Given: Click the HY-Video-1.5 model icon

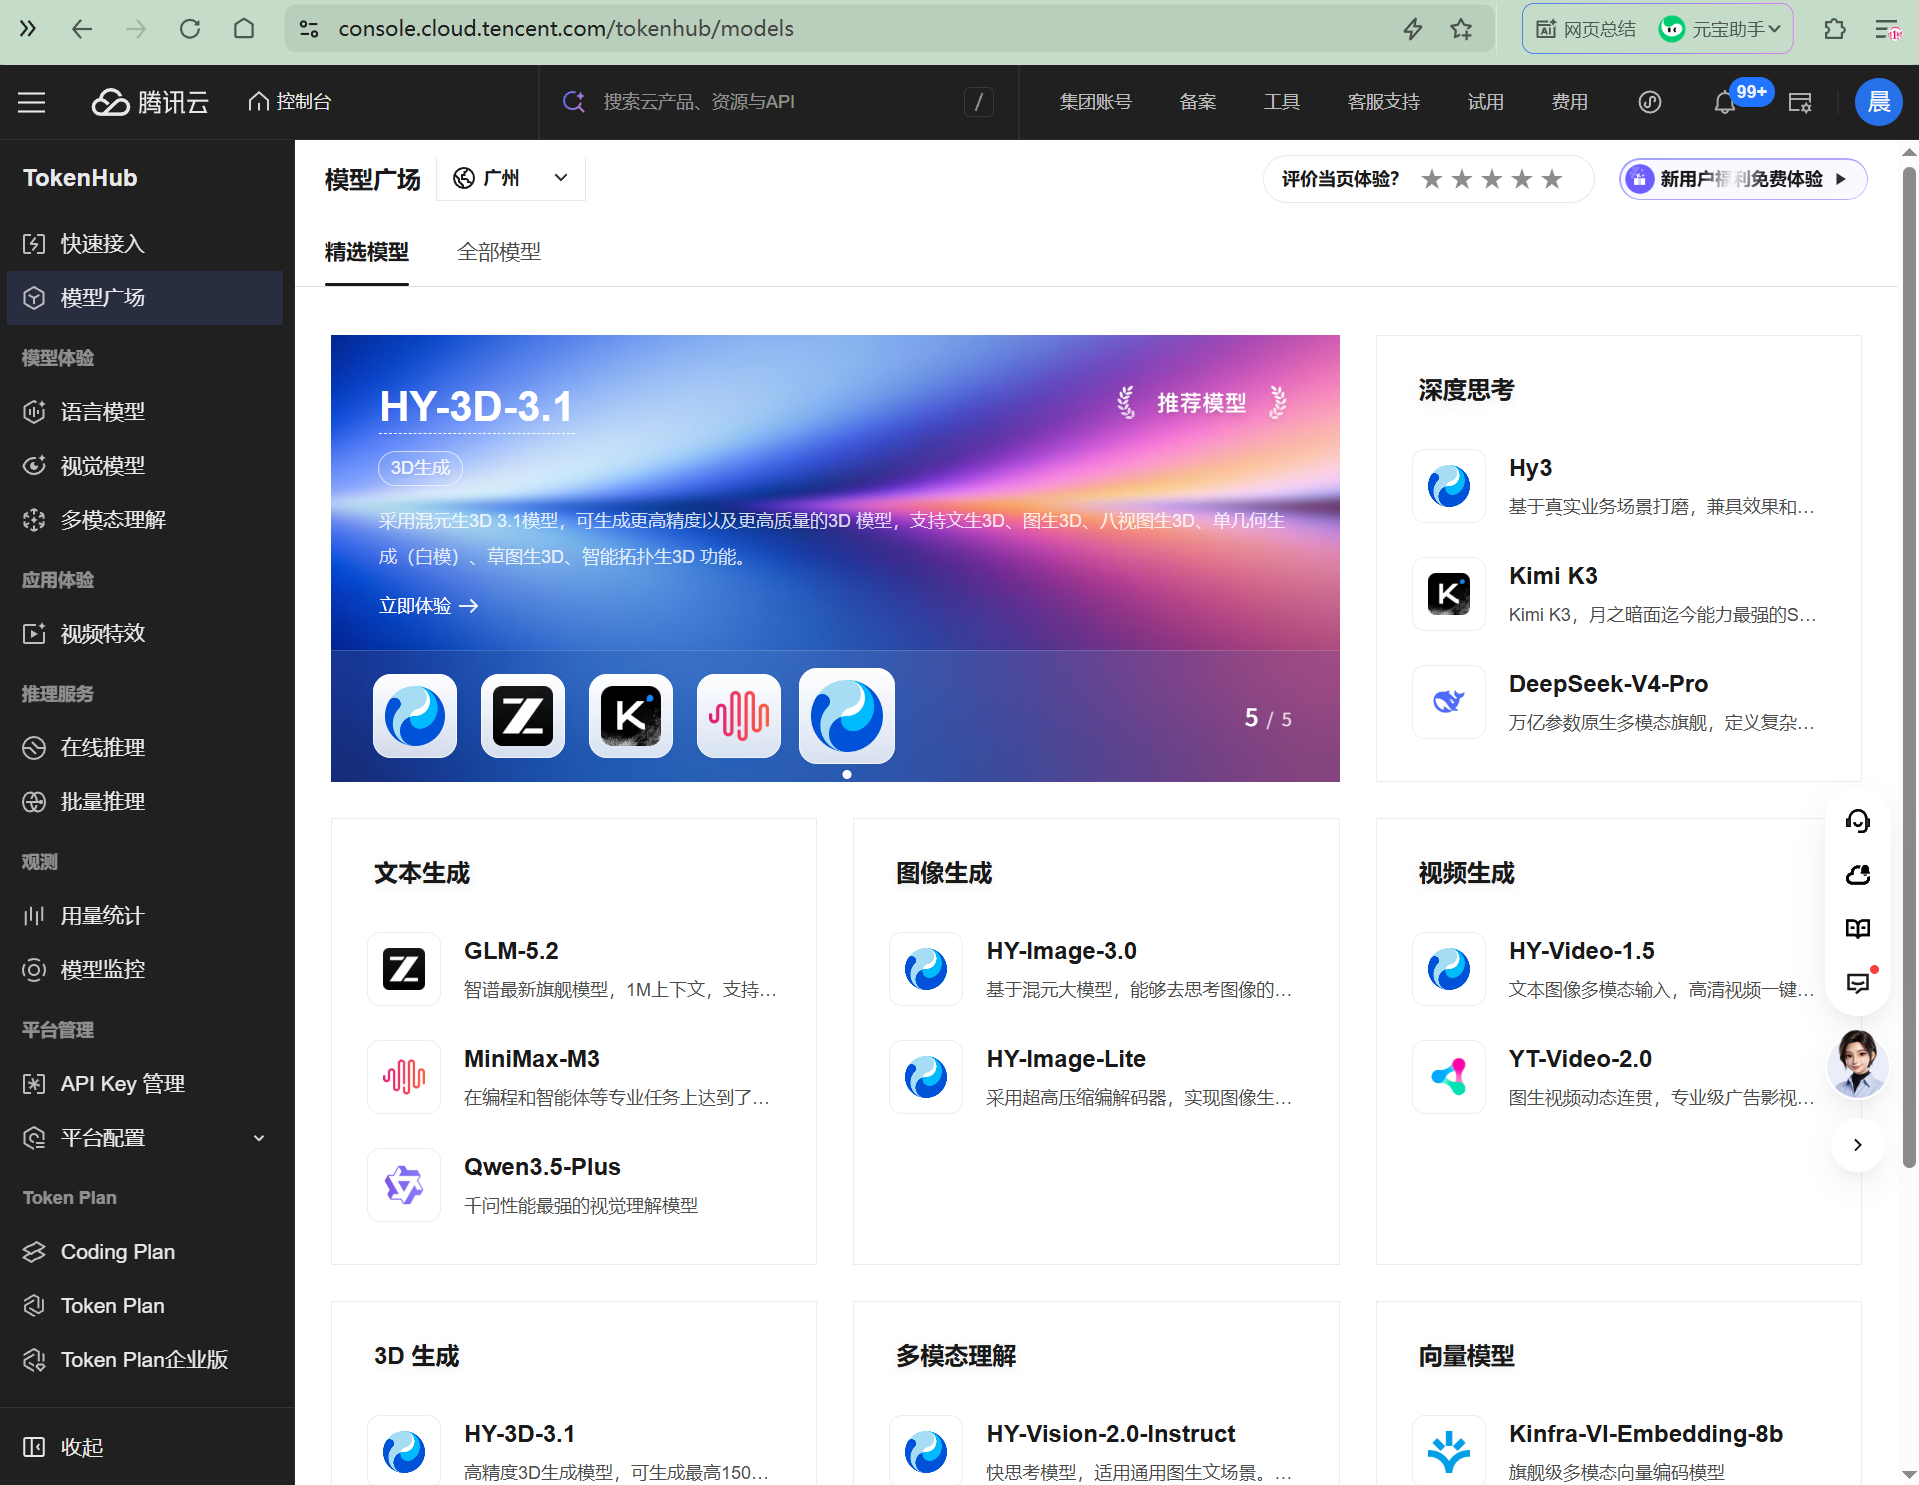Looking at the screenshot, I should coord(1449,969).
